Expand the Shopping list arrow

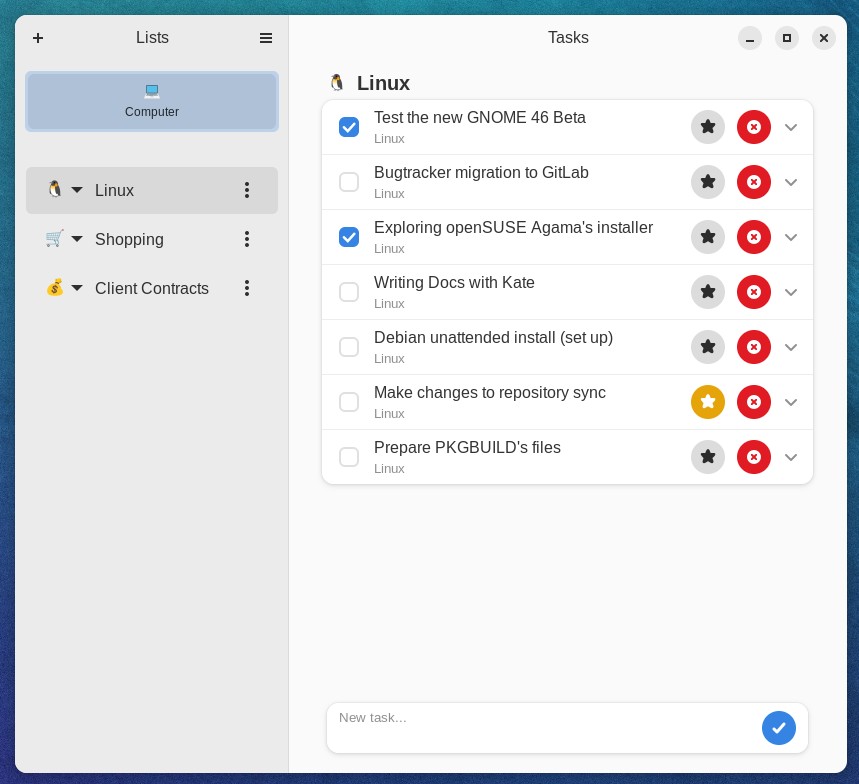77,239
